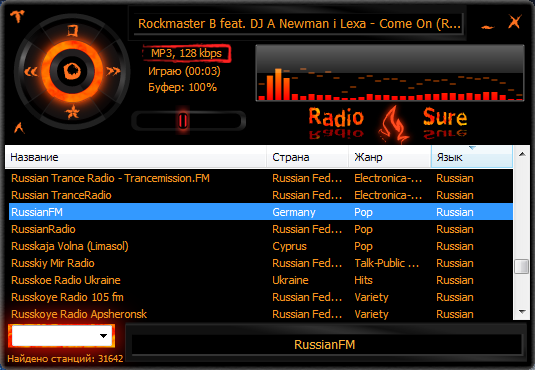
Task: Skip to next station with forward arrows
Action: (113, 71)
